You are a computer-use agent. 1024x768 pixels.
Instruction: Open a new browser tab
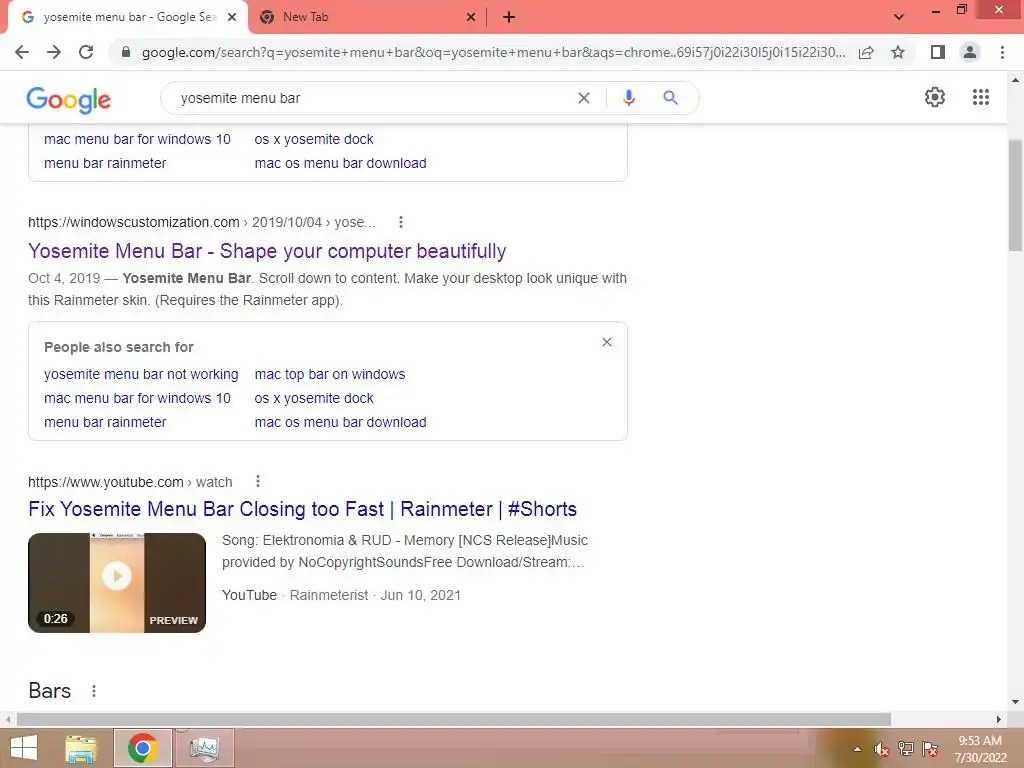point(509,18)
